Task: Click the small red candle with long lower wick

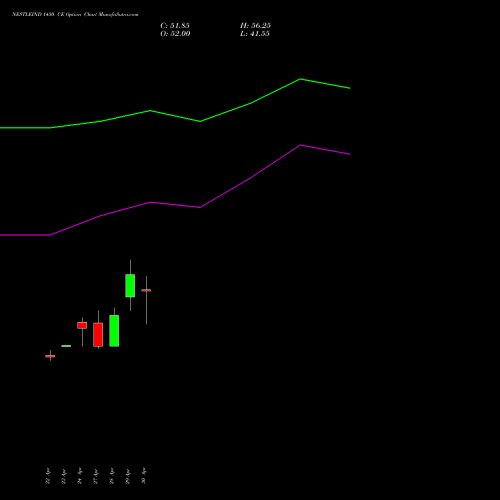Action: pyautogui.click(x=82, y=325)
